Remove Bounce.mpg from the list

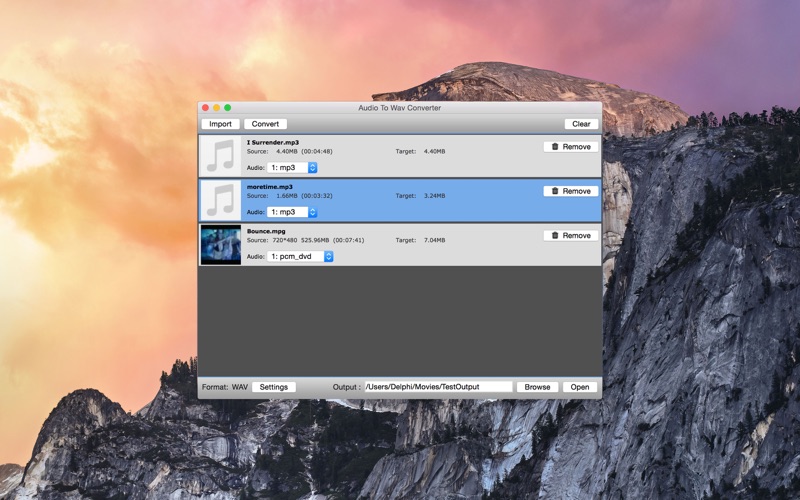tap(571, 236)
